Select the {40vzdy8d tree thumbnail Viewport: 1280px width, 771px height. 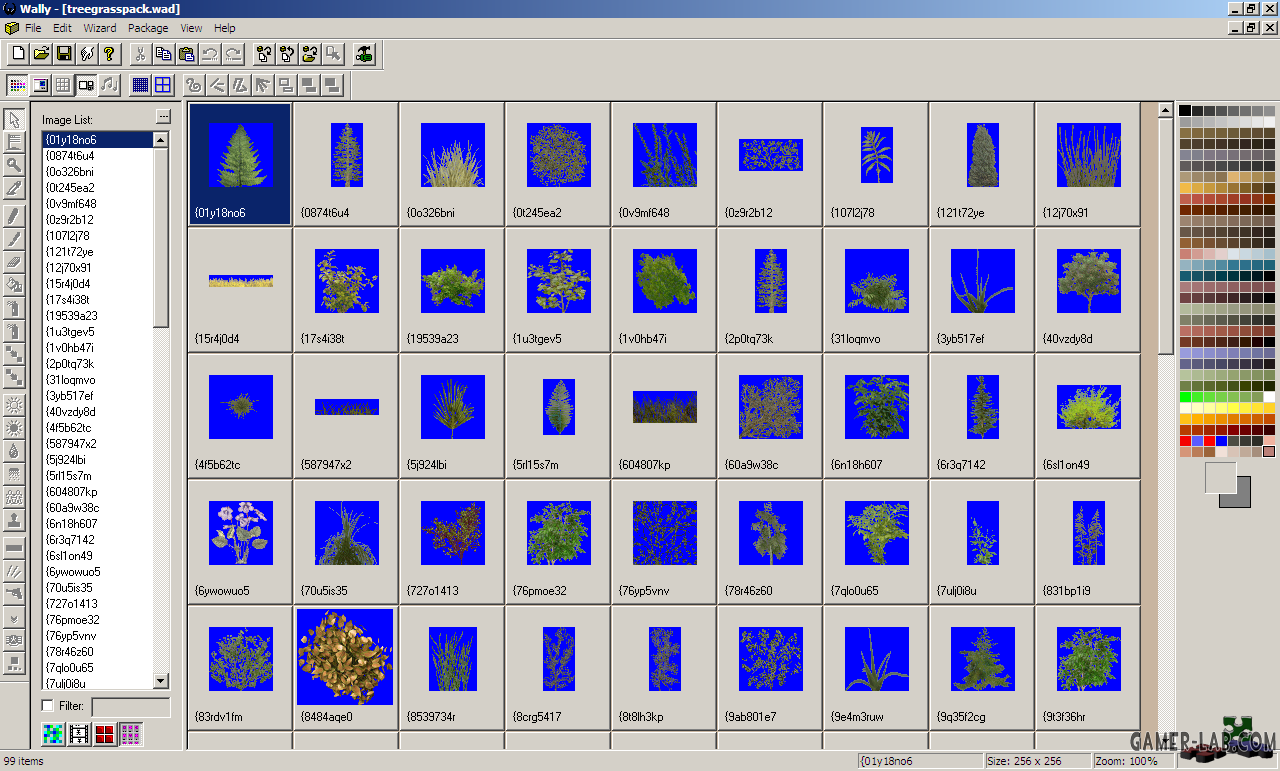[1088, 289]
